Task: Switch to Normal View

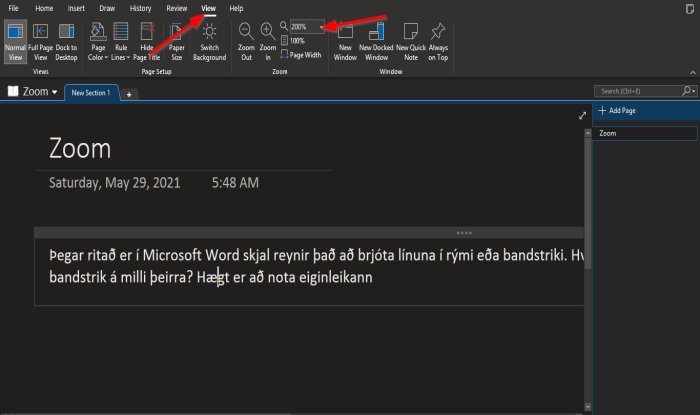Action: pyautogui.click(x=16, y=40)
